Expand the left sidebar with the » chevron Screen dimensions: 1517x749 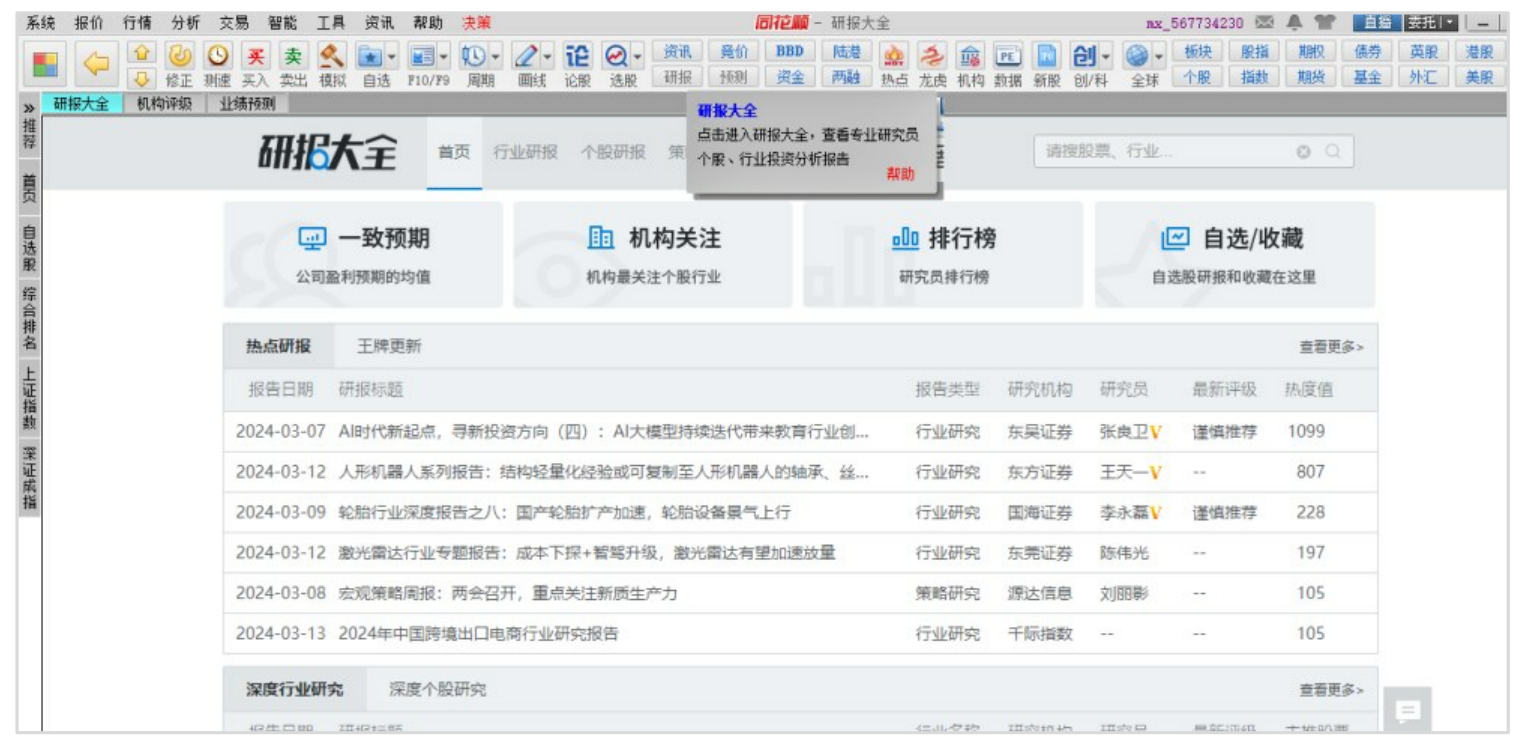(30, 107)
